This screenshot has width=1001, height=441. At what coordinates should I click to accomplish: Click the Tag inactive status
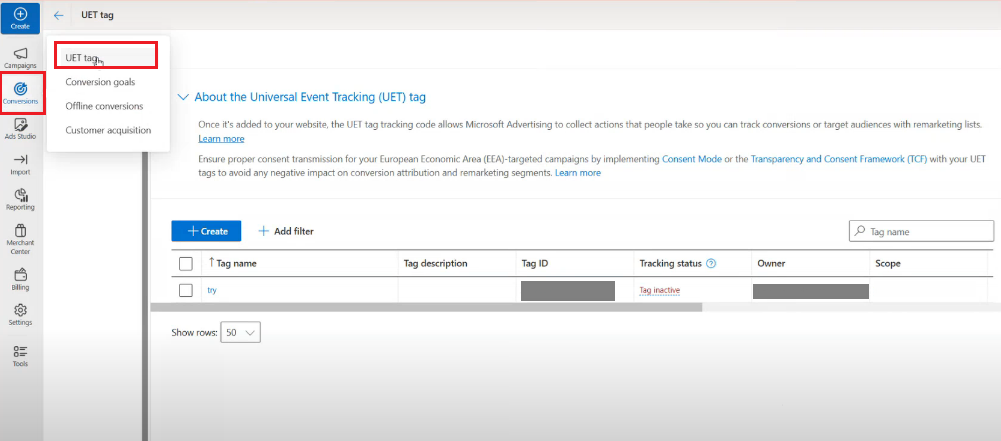659,290
